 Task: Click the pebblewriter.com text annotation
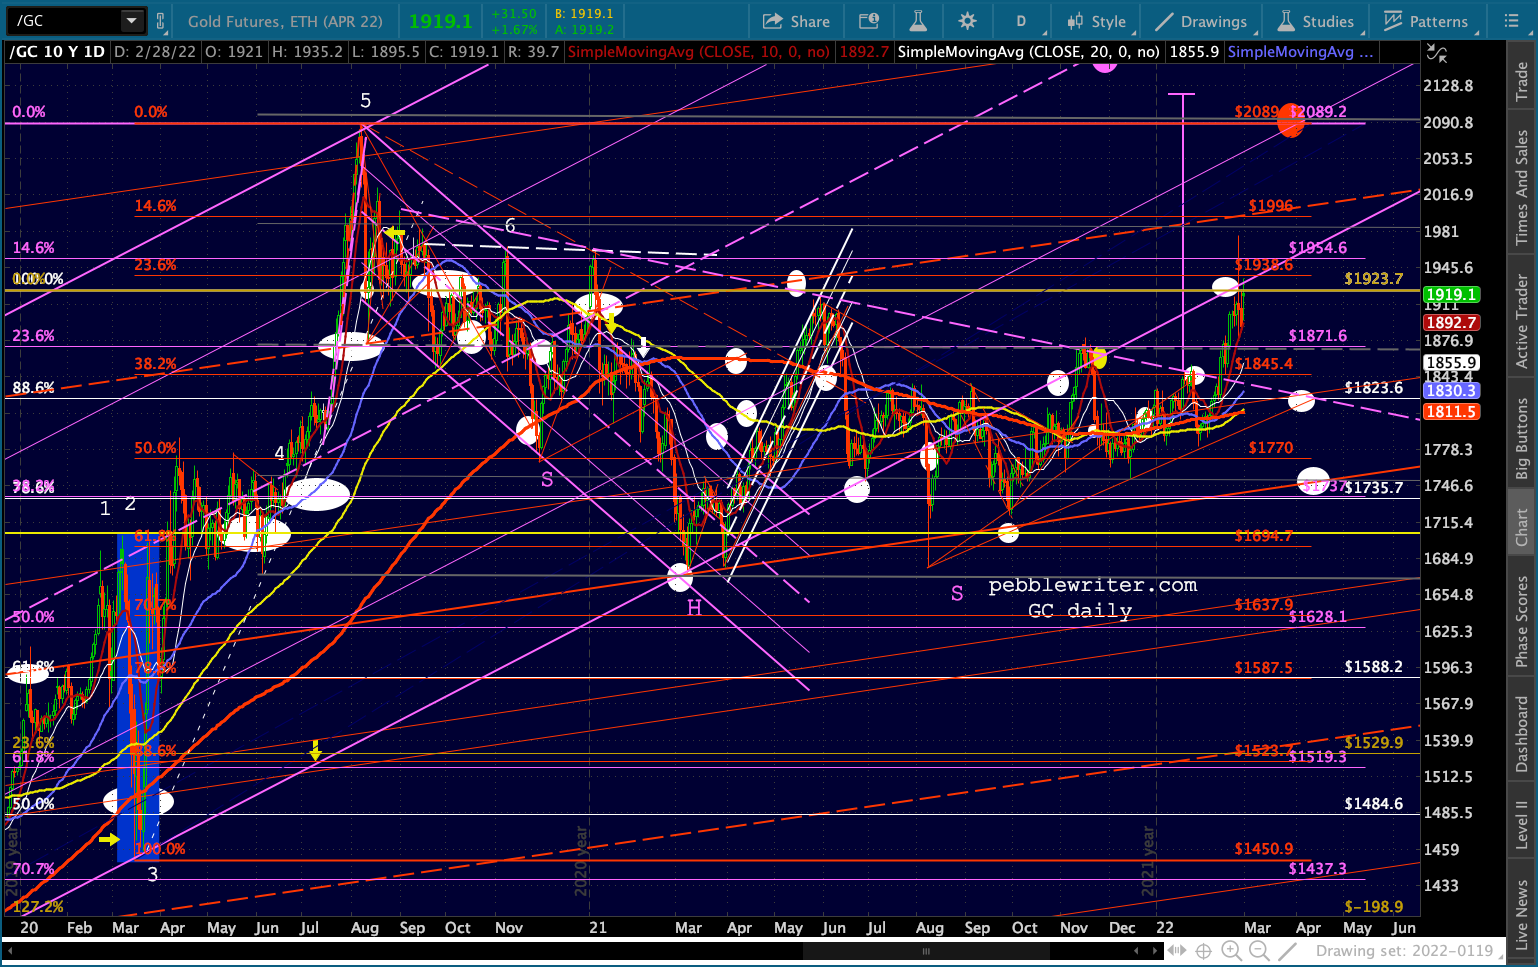[x=1093, y=585]
